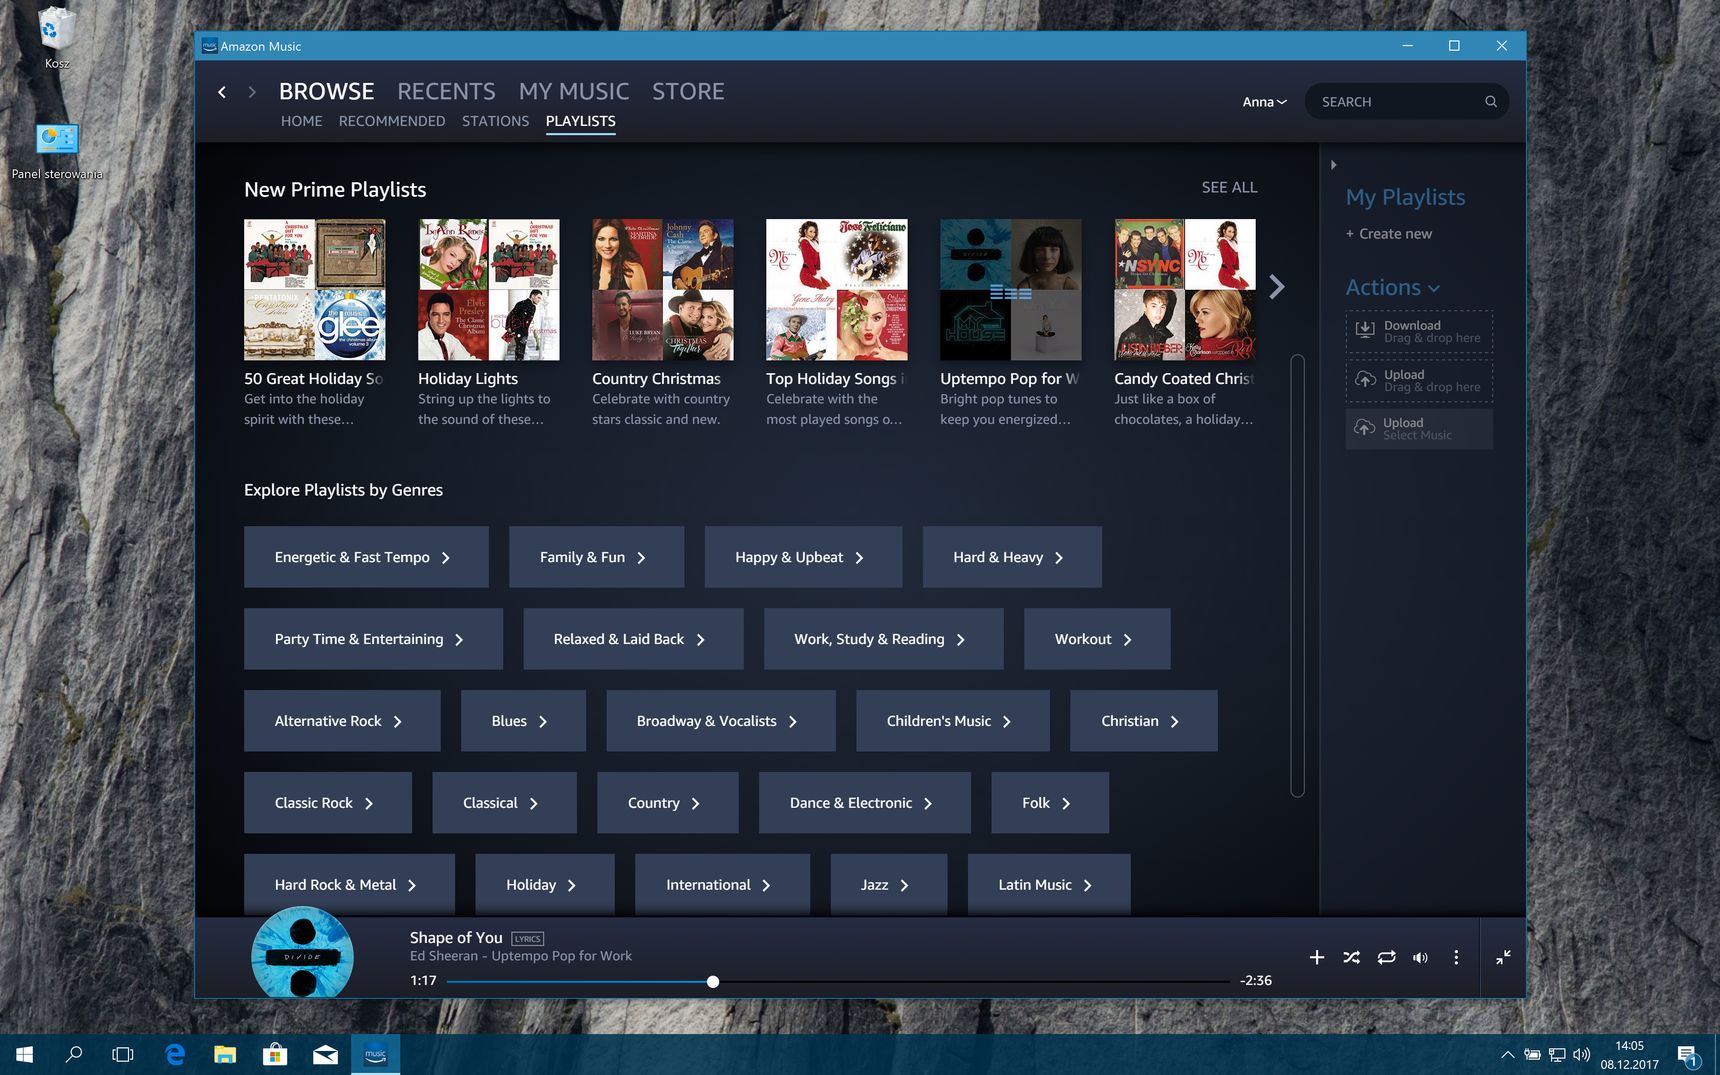Open Top Holiday Songs playlist cover
The image size is (1720, 1075).
(x=837, y=290)
